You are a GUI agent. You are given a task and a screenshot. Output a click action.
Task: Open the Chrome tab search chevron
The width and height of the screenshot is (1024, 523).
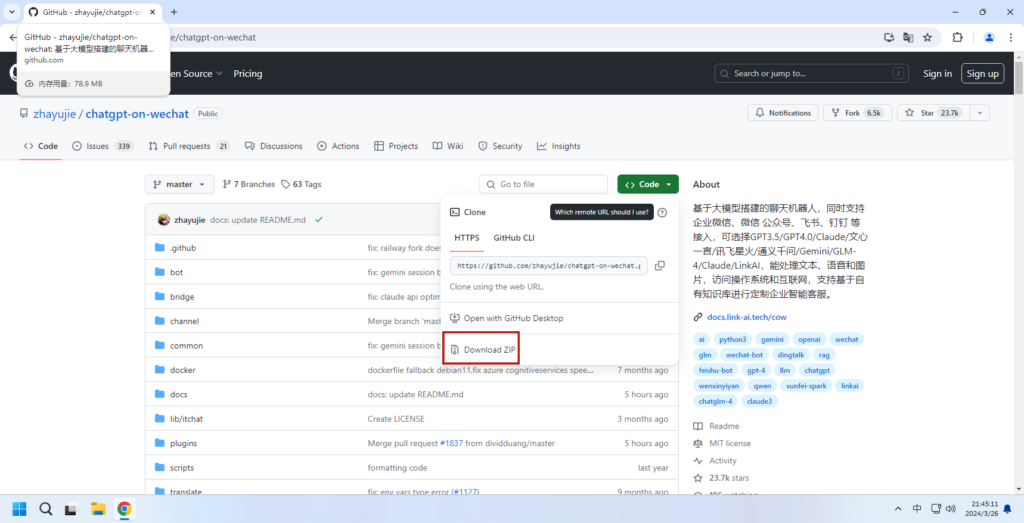(x=11, y=12)
